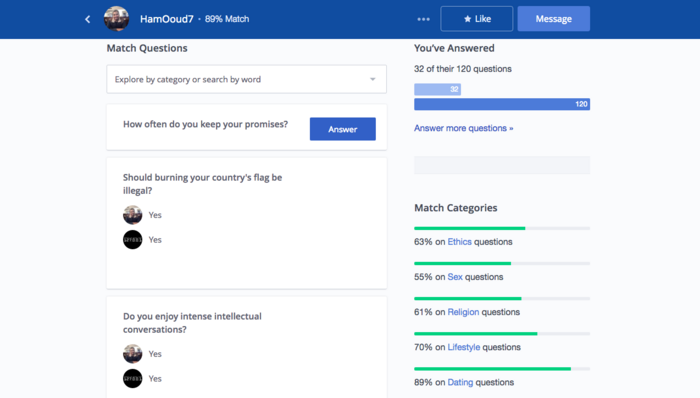Click the Match Questions heading
The image size is (700, 398).
[147, 48]
